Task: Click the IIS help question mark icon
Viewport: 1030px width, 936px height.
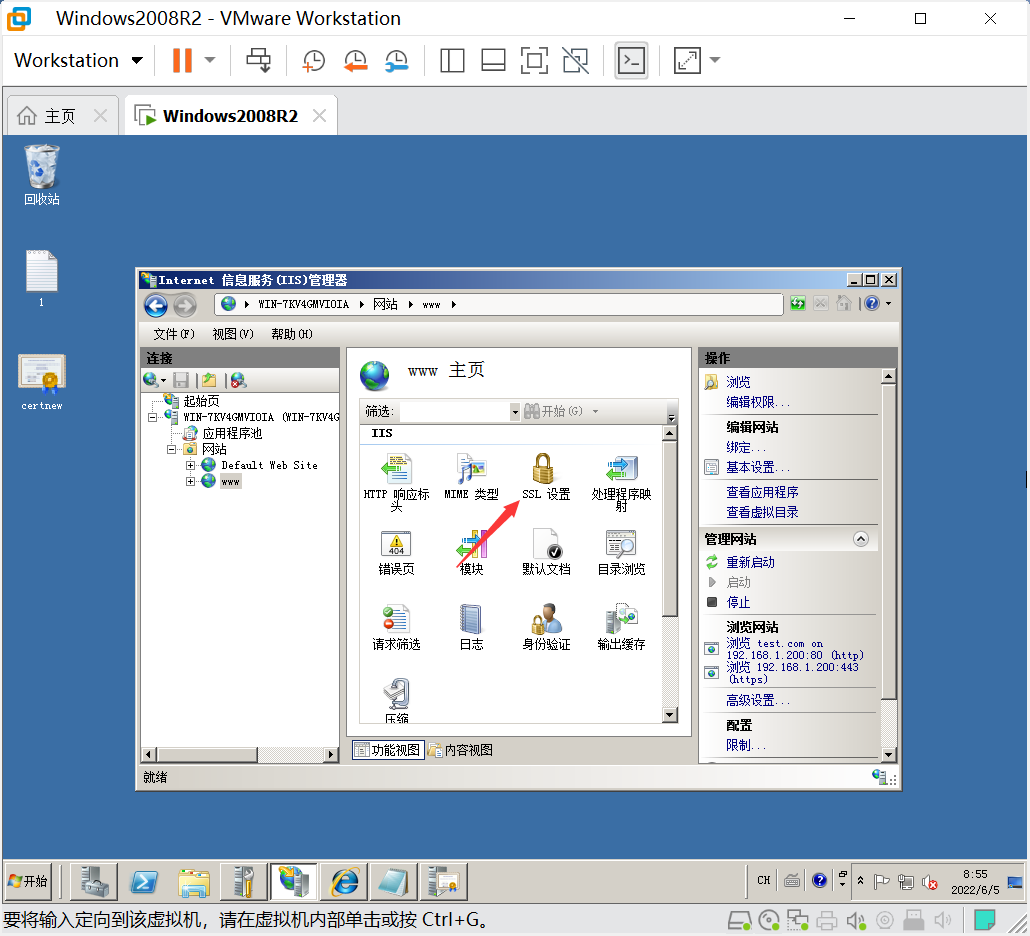Action: tap(872, 303)
